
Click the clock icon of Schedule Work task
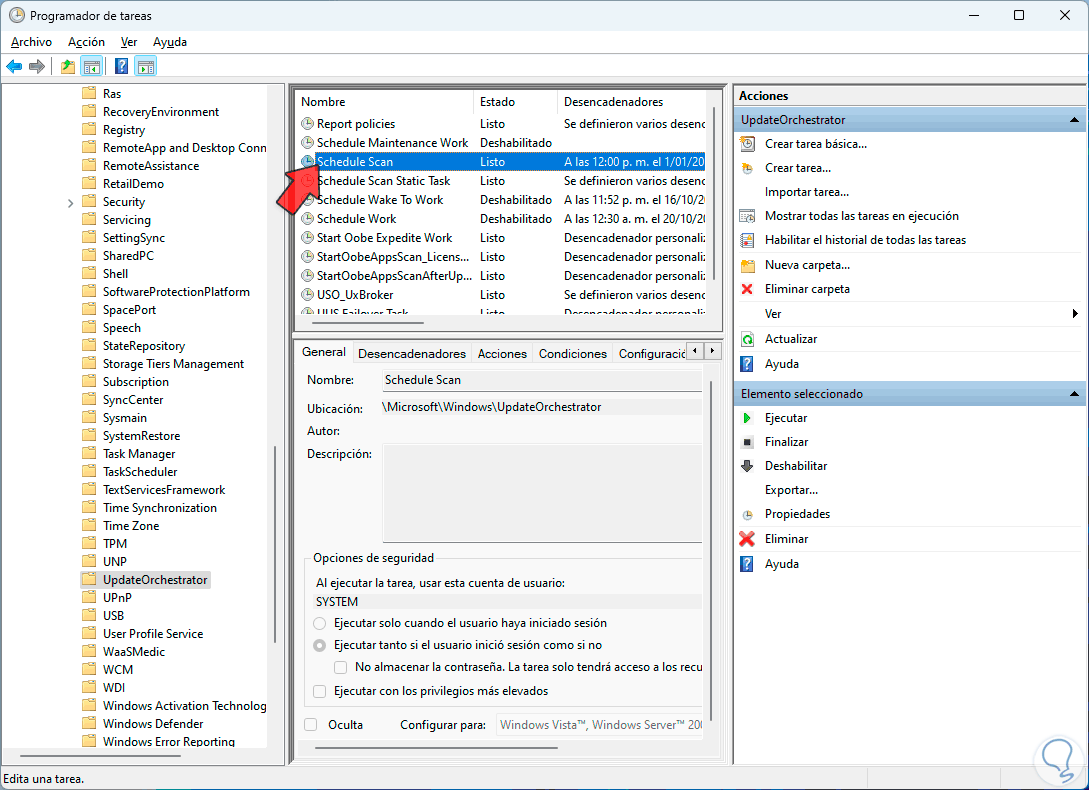click(307, 219)
